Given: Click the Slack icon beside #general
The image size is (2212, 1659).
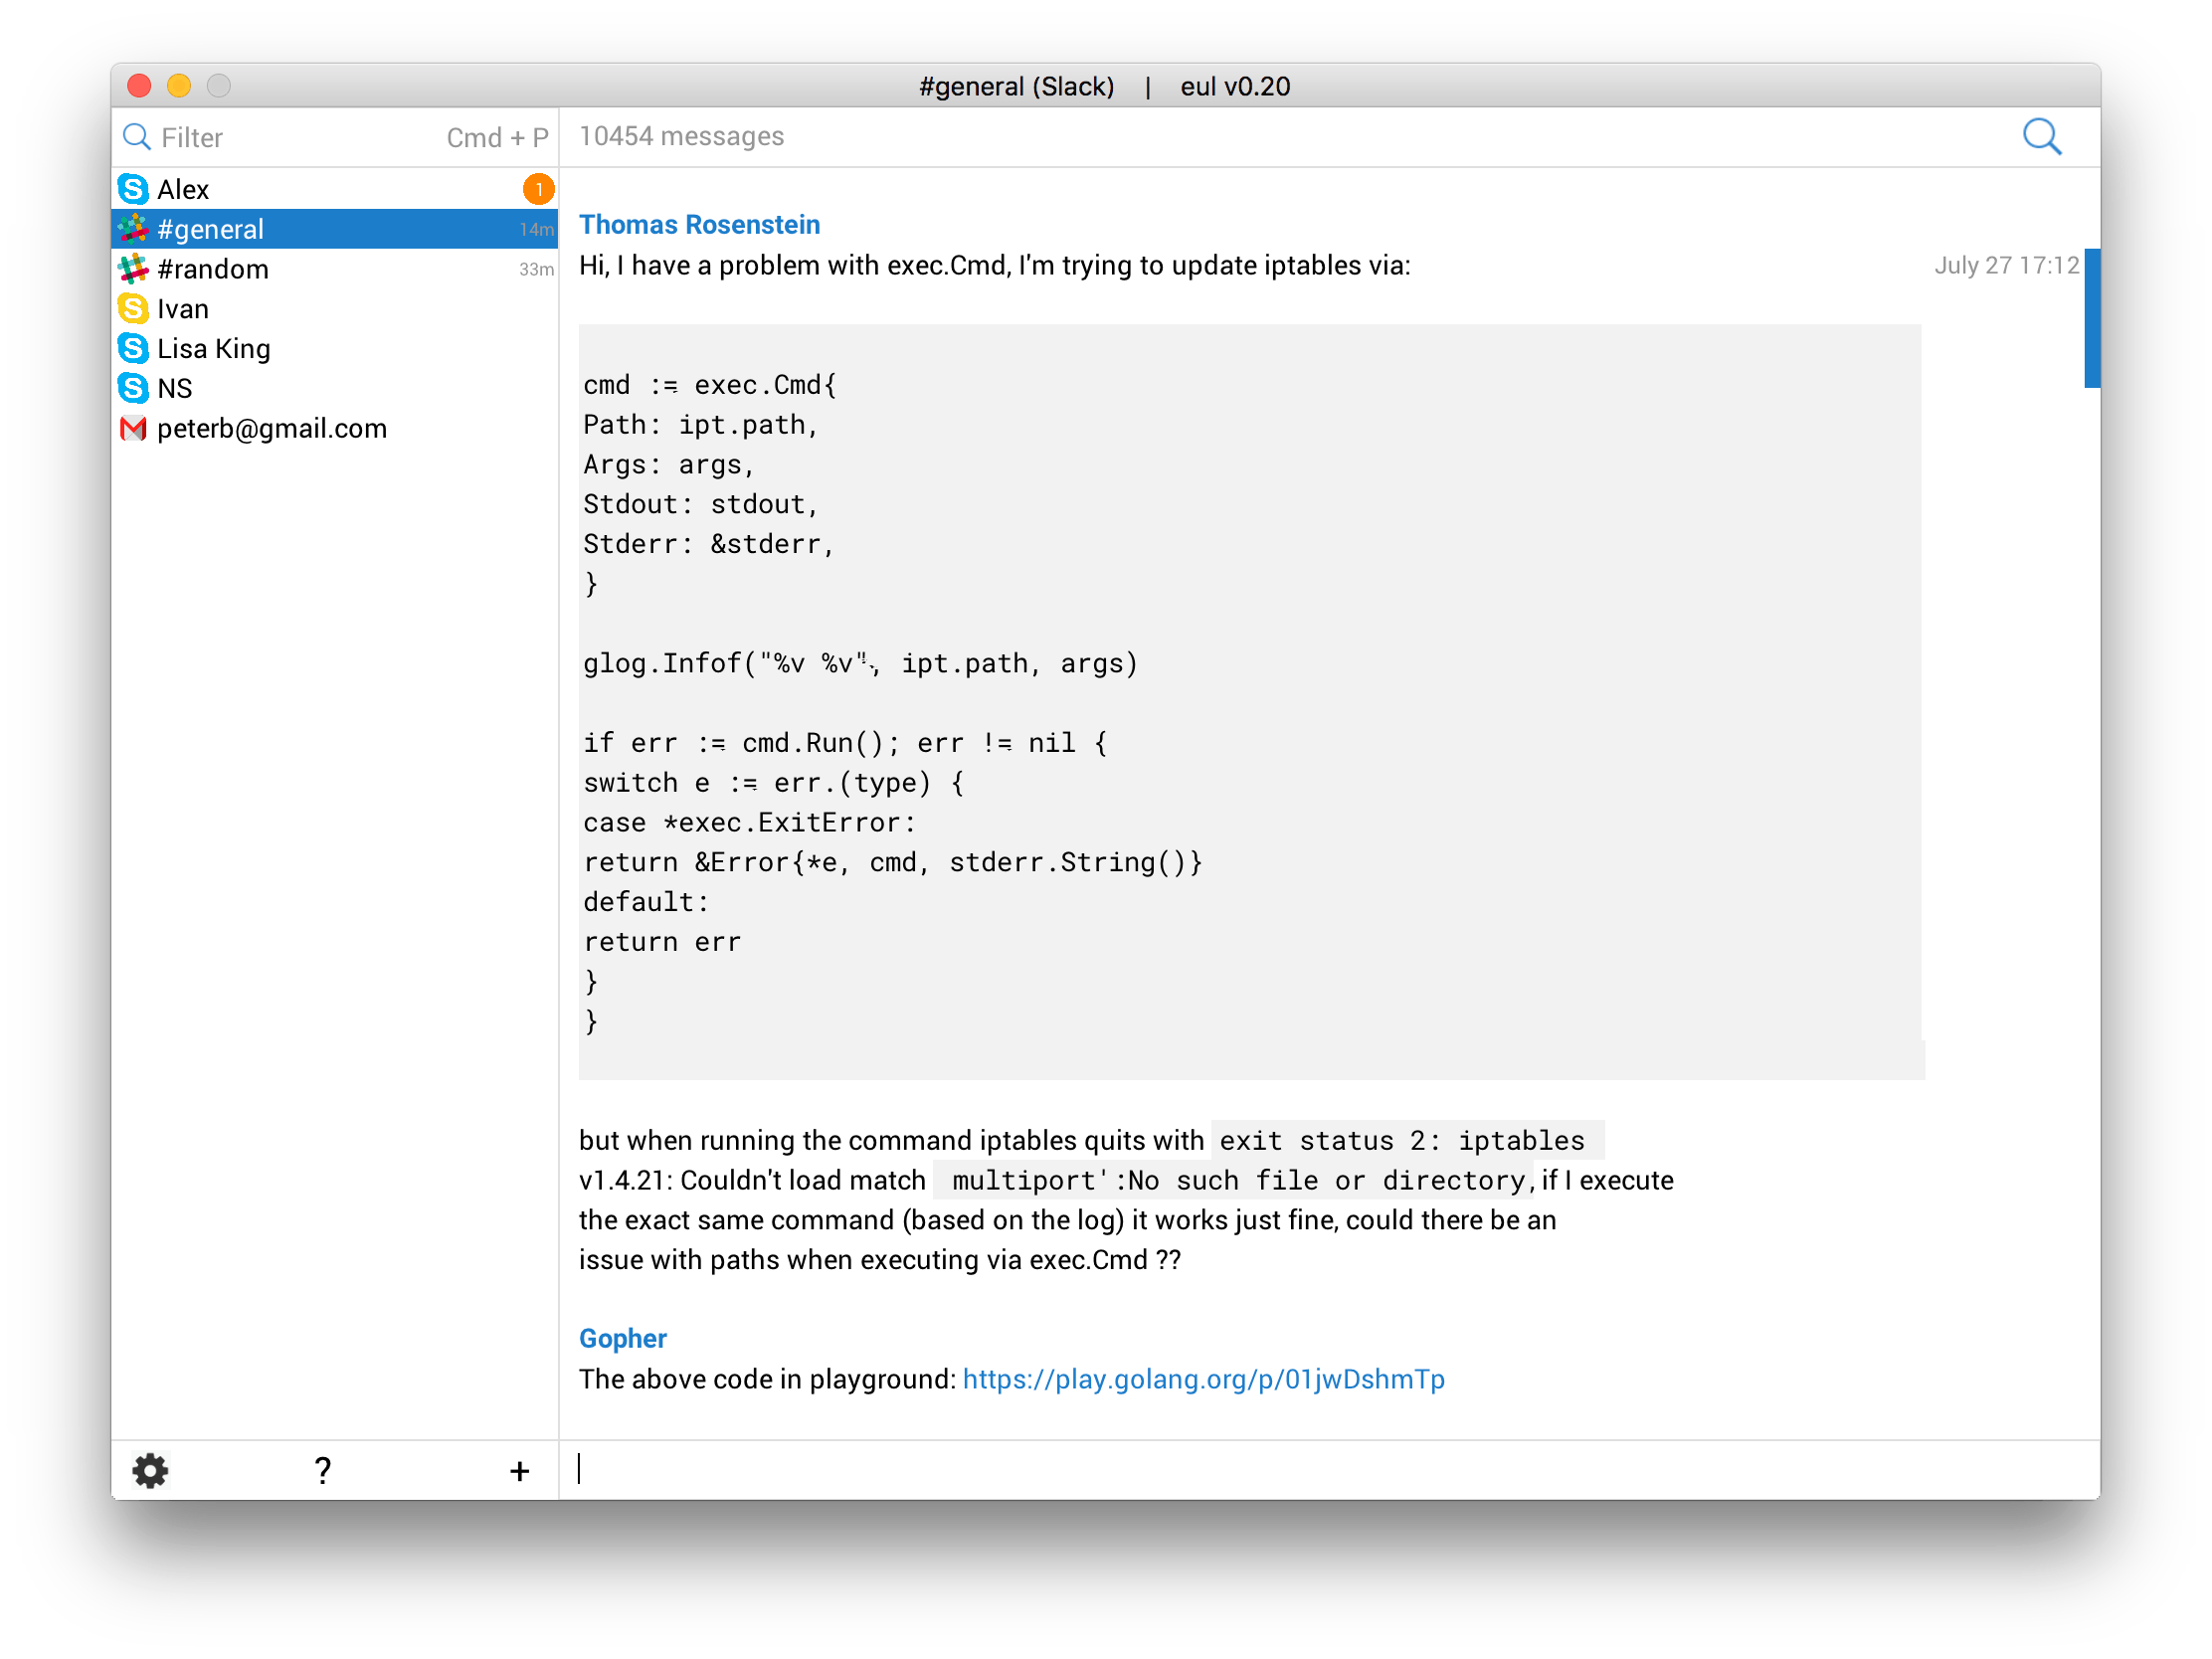Looking at the screenshot, I should [x=133, y=229].
